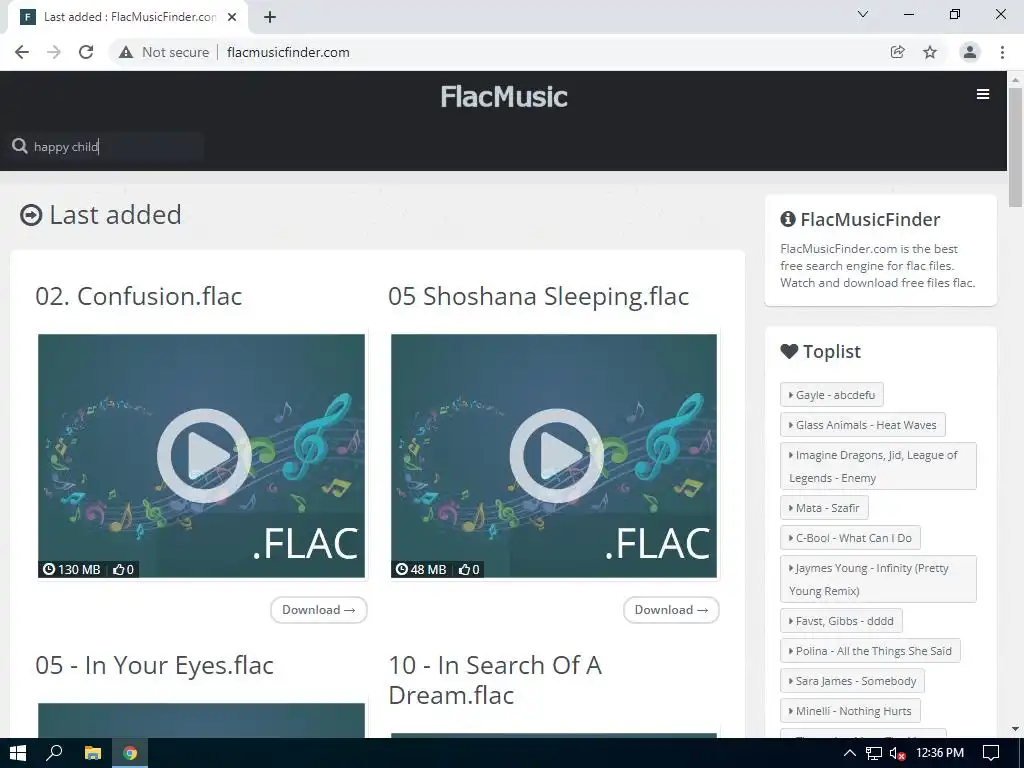The image size is (1024, 768).
Task: Click the page scrollbar thumb
Action: (1016, 147)
